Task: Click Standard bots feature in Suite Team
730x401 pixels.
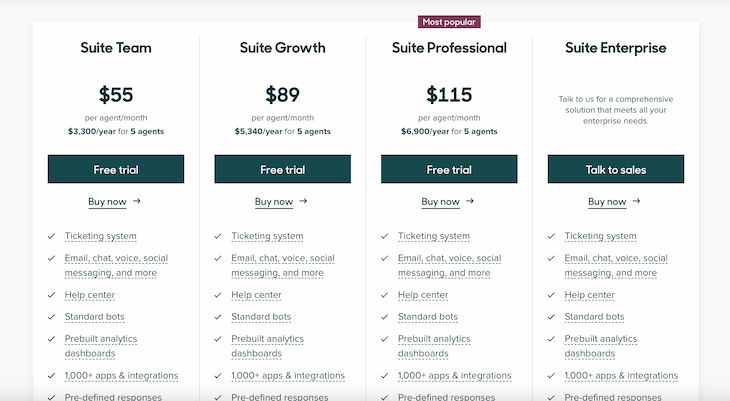Action: pyautogui.click(x=95, y=317)
